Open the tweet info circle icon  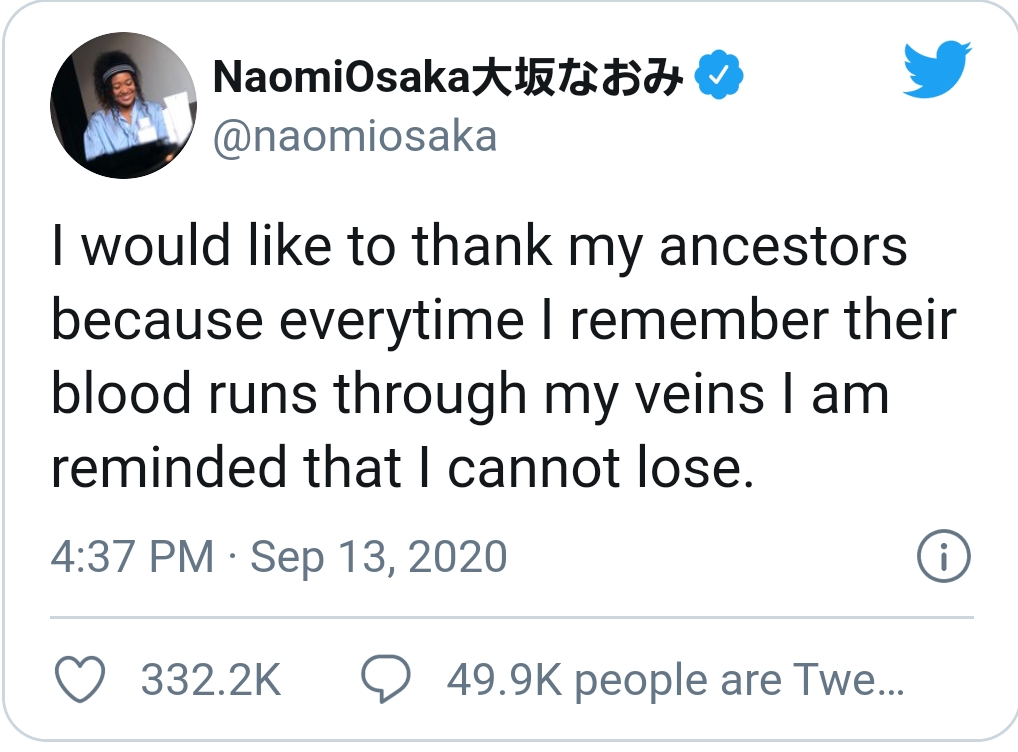pyautogui.click(x=943, y=557)
